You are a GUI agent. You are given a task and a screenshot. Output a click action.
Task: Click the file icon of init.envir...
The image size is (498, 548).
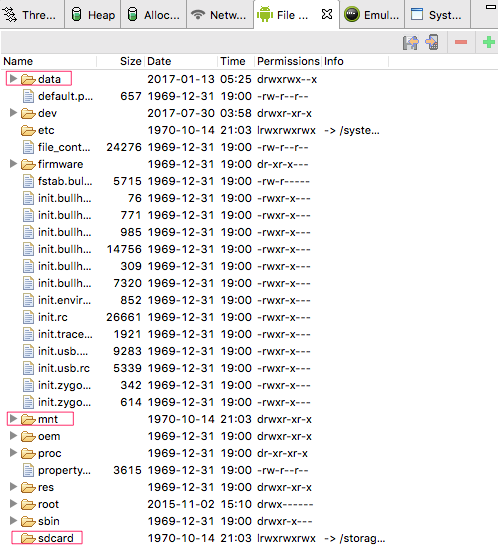point(28,300)
